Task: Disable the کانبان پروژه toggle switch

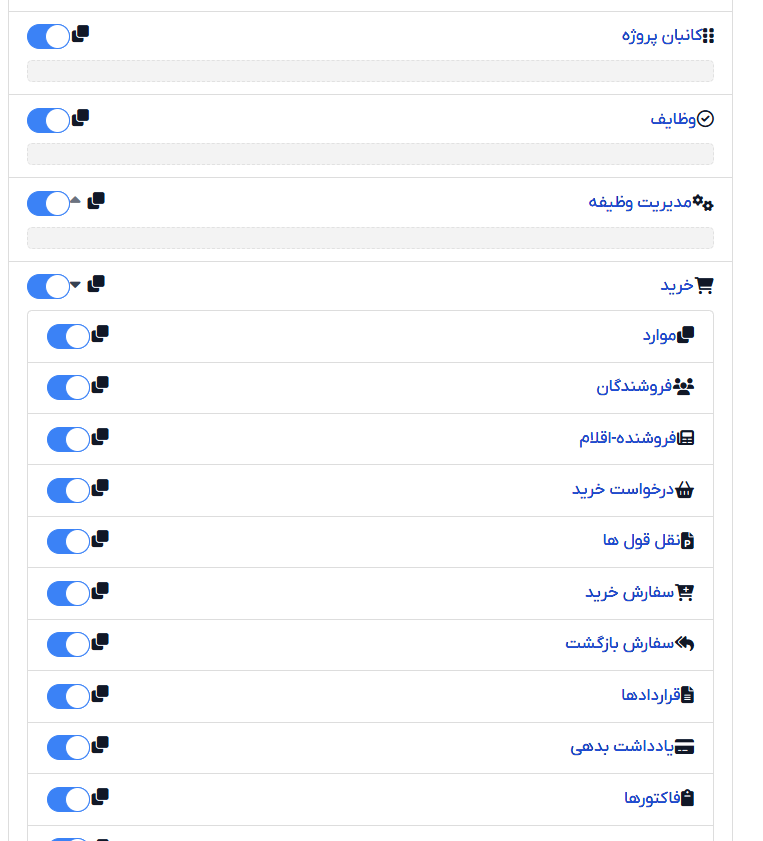Action: 48,36
